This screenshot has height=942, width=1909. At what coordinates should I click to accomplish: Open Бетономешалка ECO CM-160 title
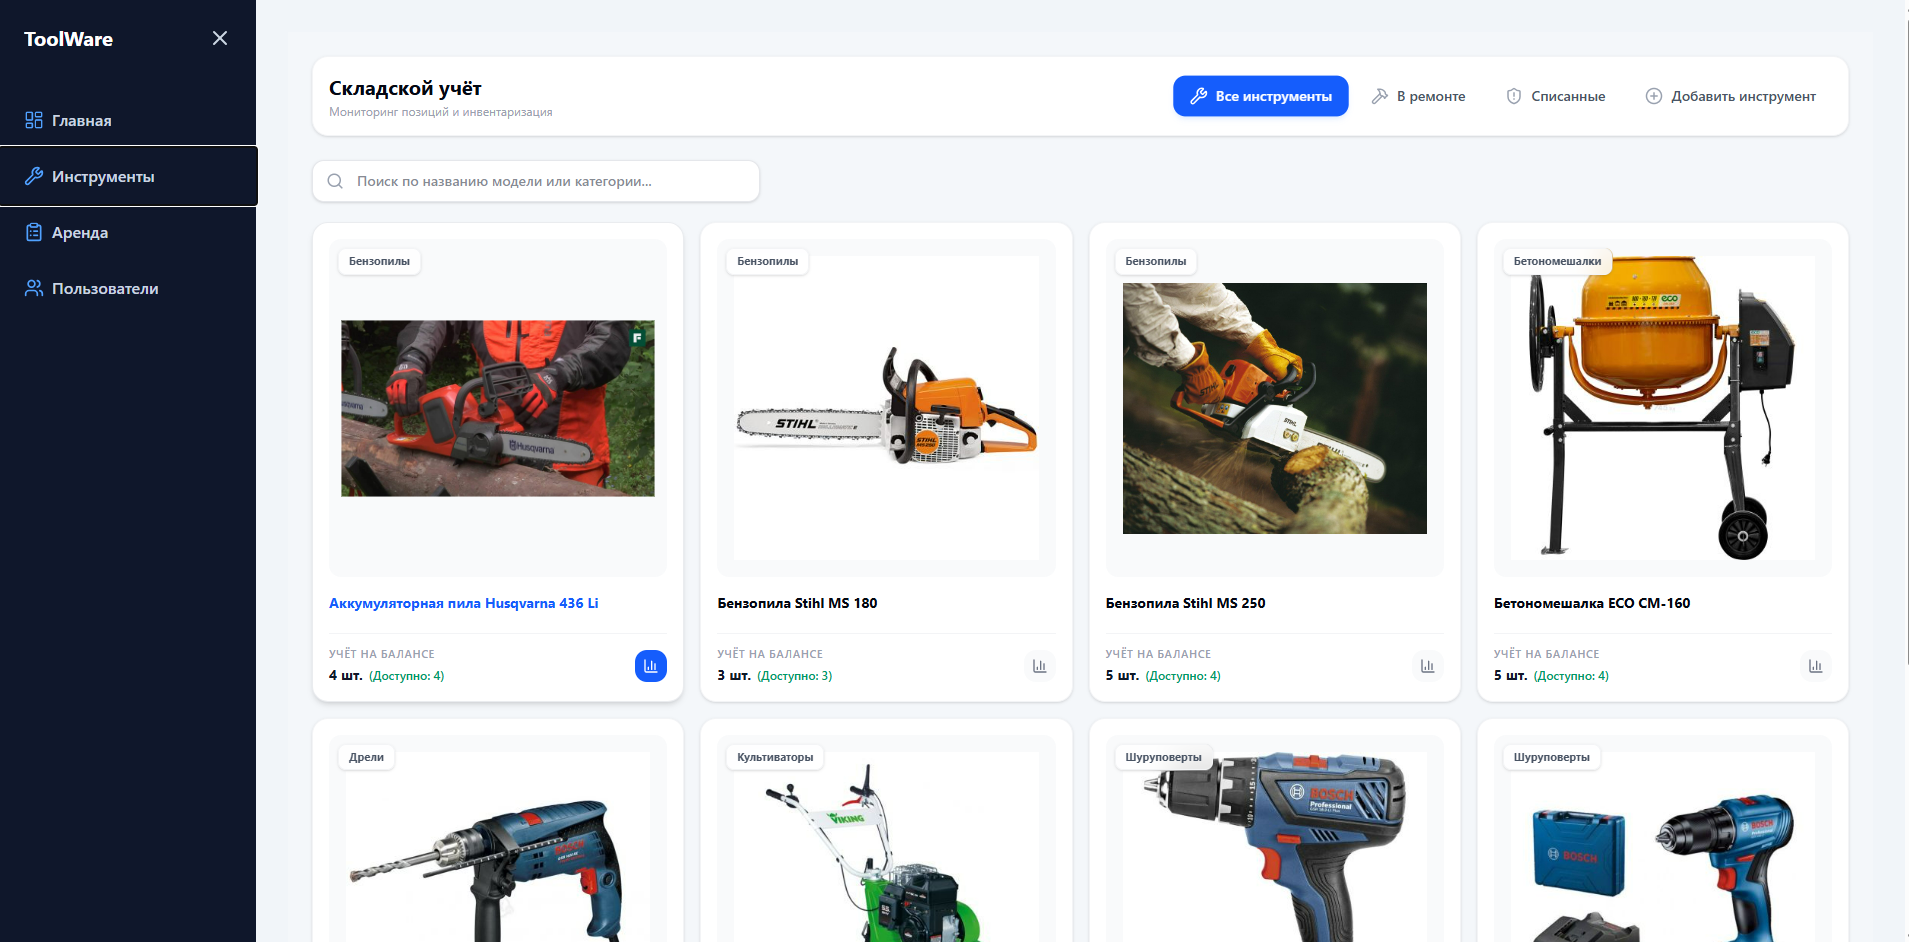click(1592, 603)
